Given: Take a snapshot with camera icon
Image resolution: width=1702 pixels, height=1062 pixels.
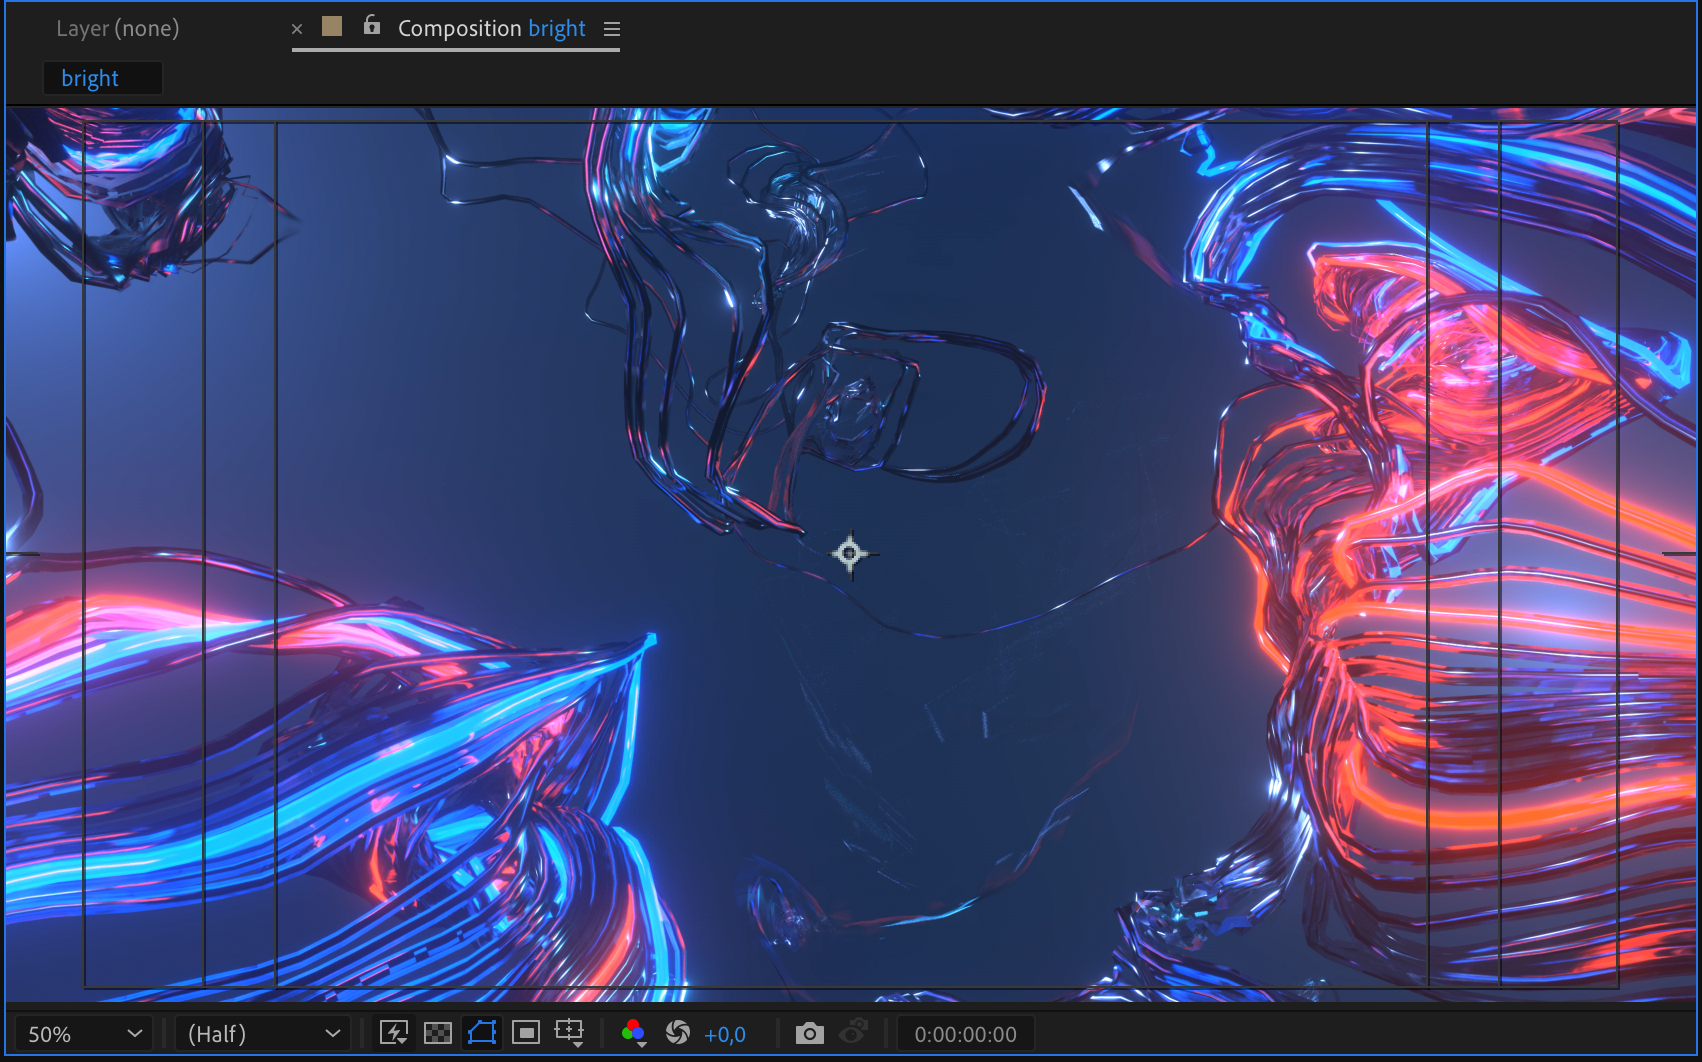Looking at the screenshot, I should [x=810, y=1033].
